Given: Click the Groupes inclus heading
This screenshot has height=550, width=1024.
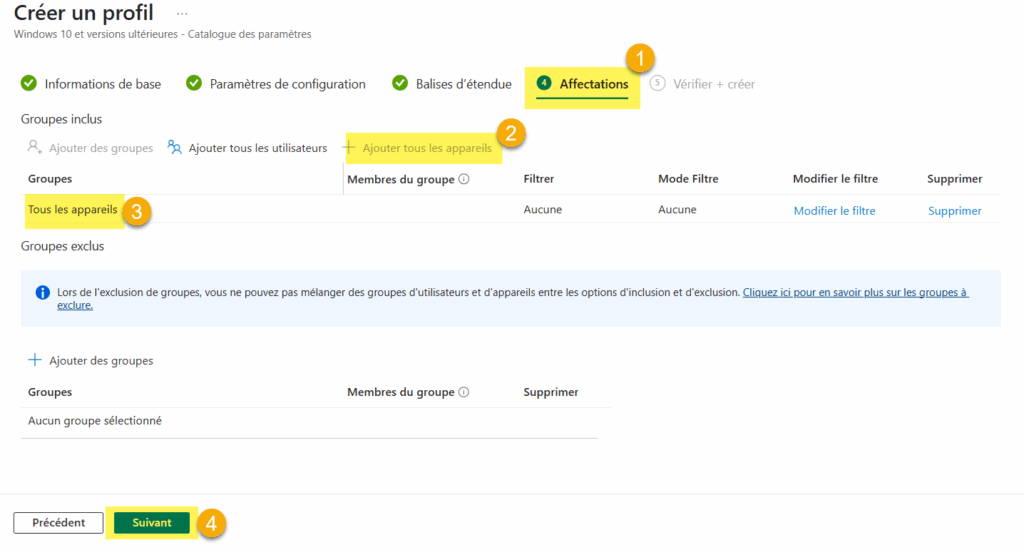Looking at the screenshot, I should [61, 119].
